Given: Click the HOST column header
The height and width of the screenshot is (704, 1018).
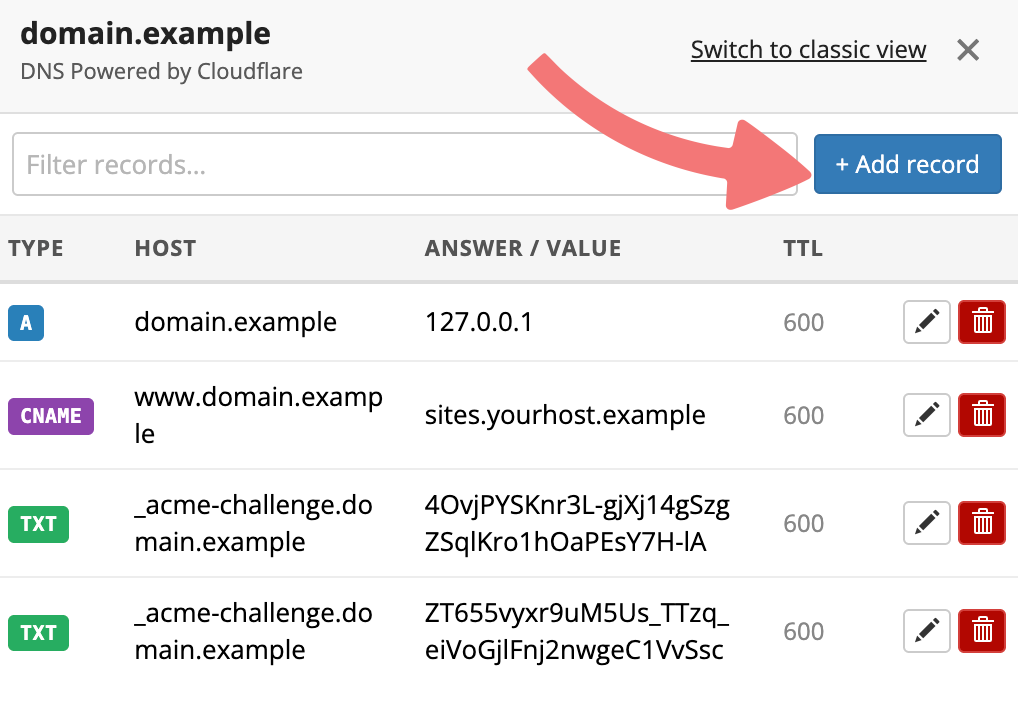Looking at the screenshot, I should [x=165, y=248].
